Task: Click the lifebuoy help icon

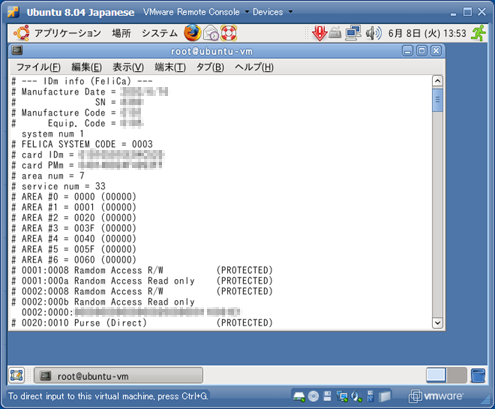Action: [229, 33]
